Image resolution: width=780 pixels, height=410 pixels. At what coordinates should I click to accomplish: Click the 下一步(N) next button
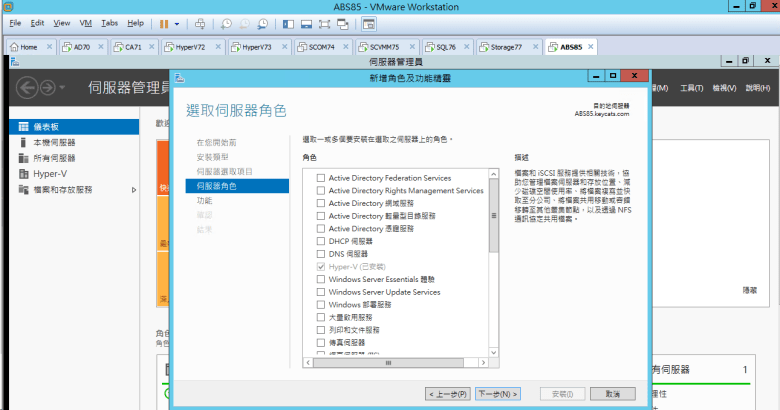[498, 394]
